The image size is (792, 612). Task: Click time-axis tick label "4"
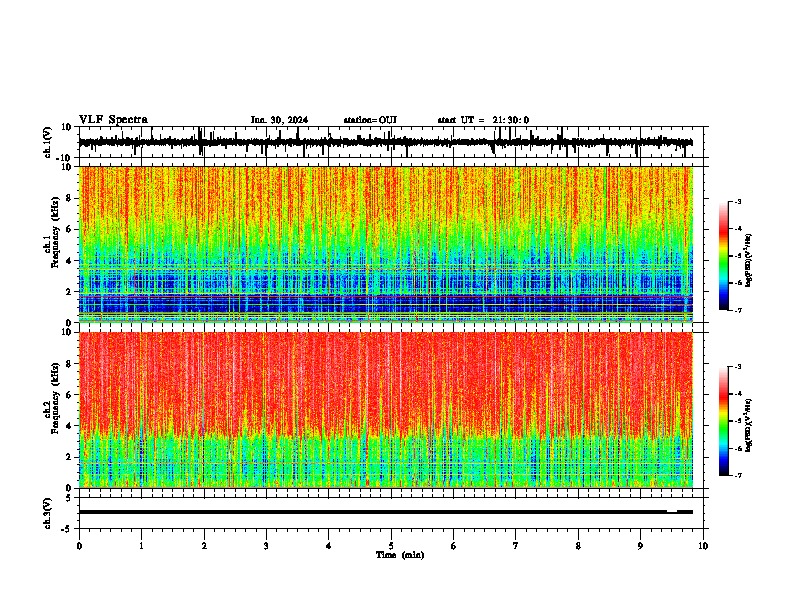point(329,546)
